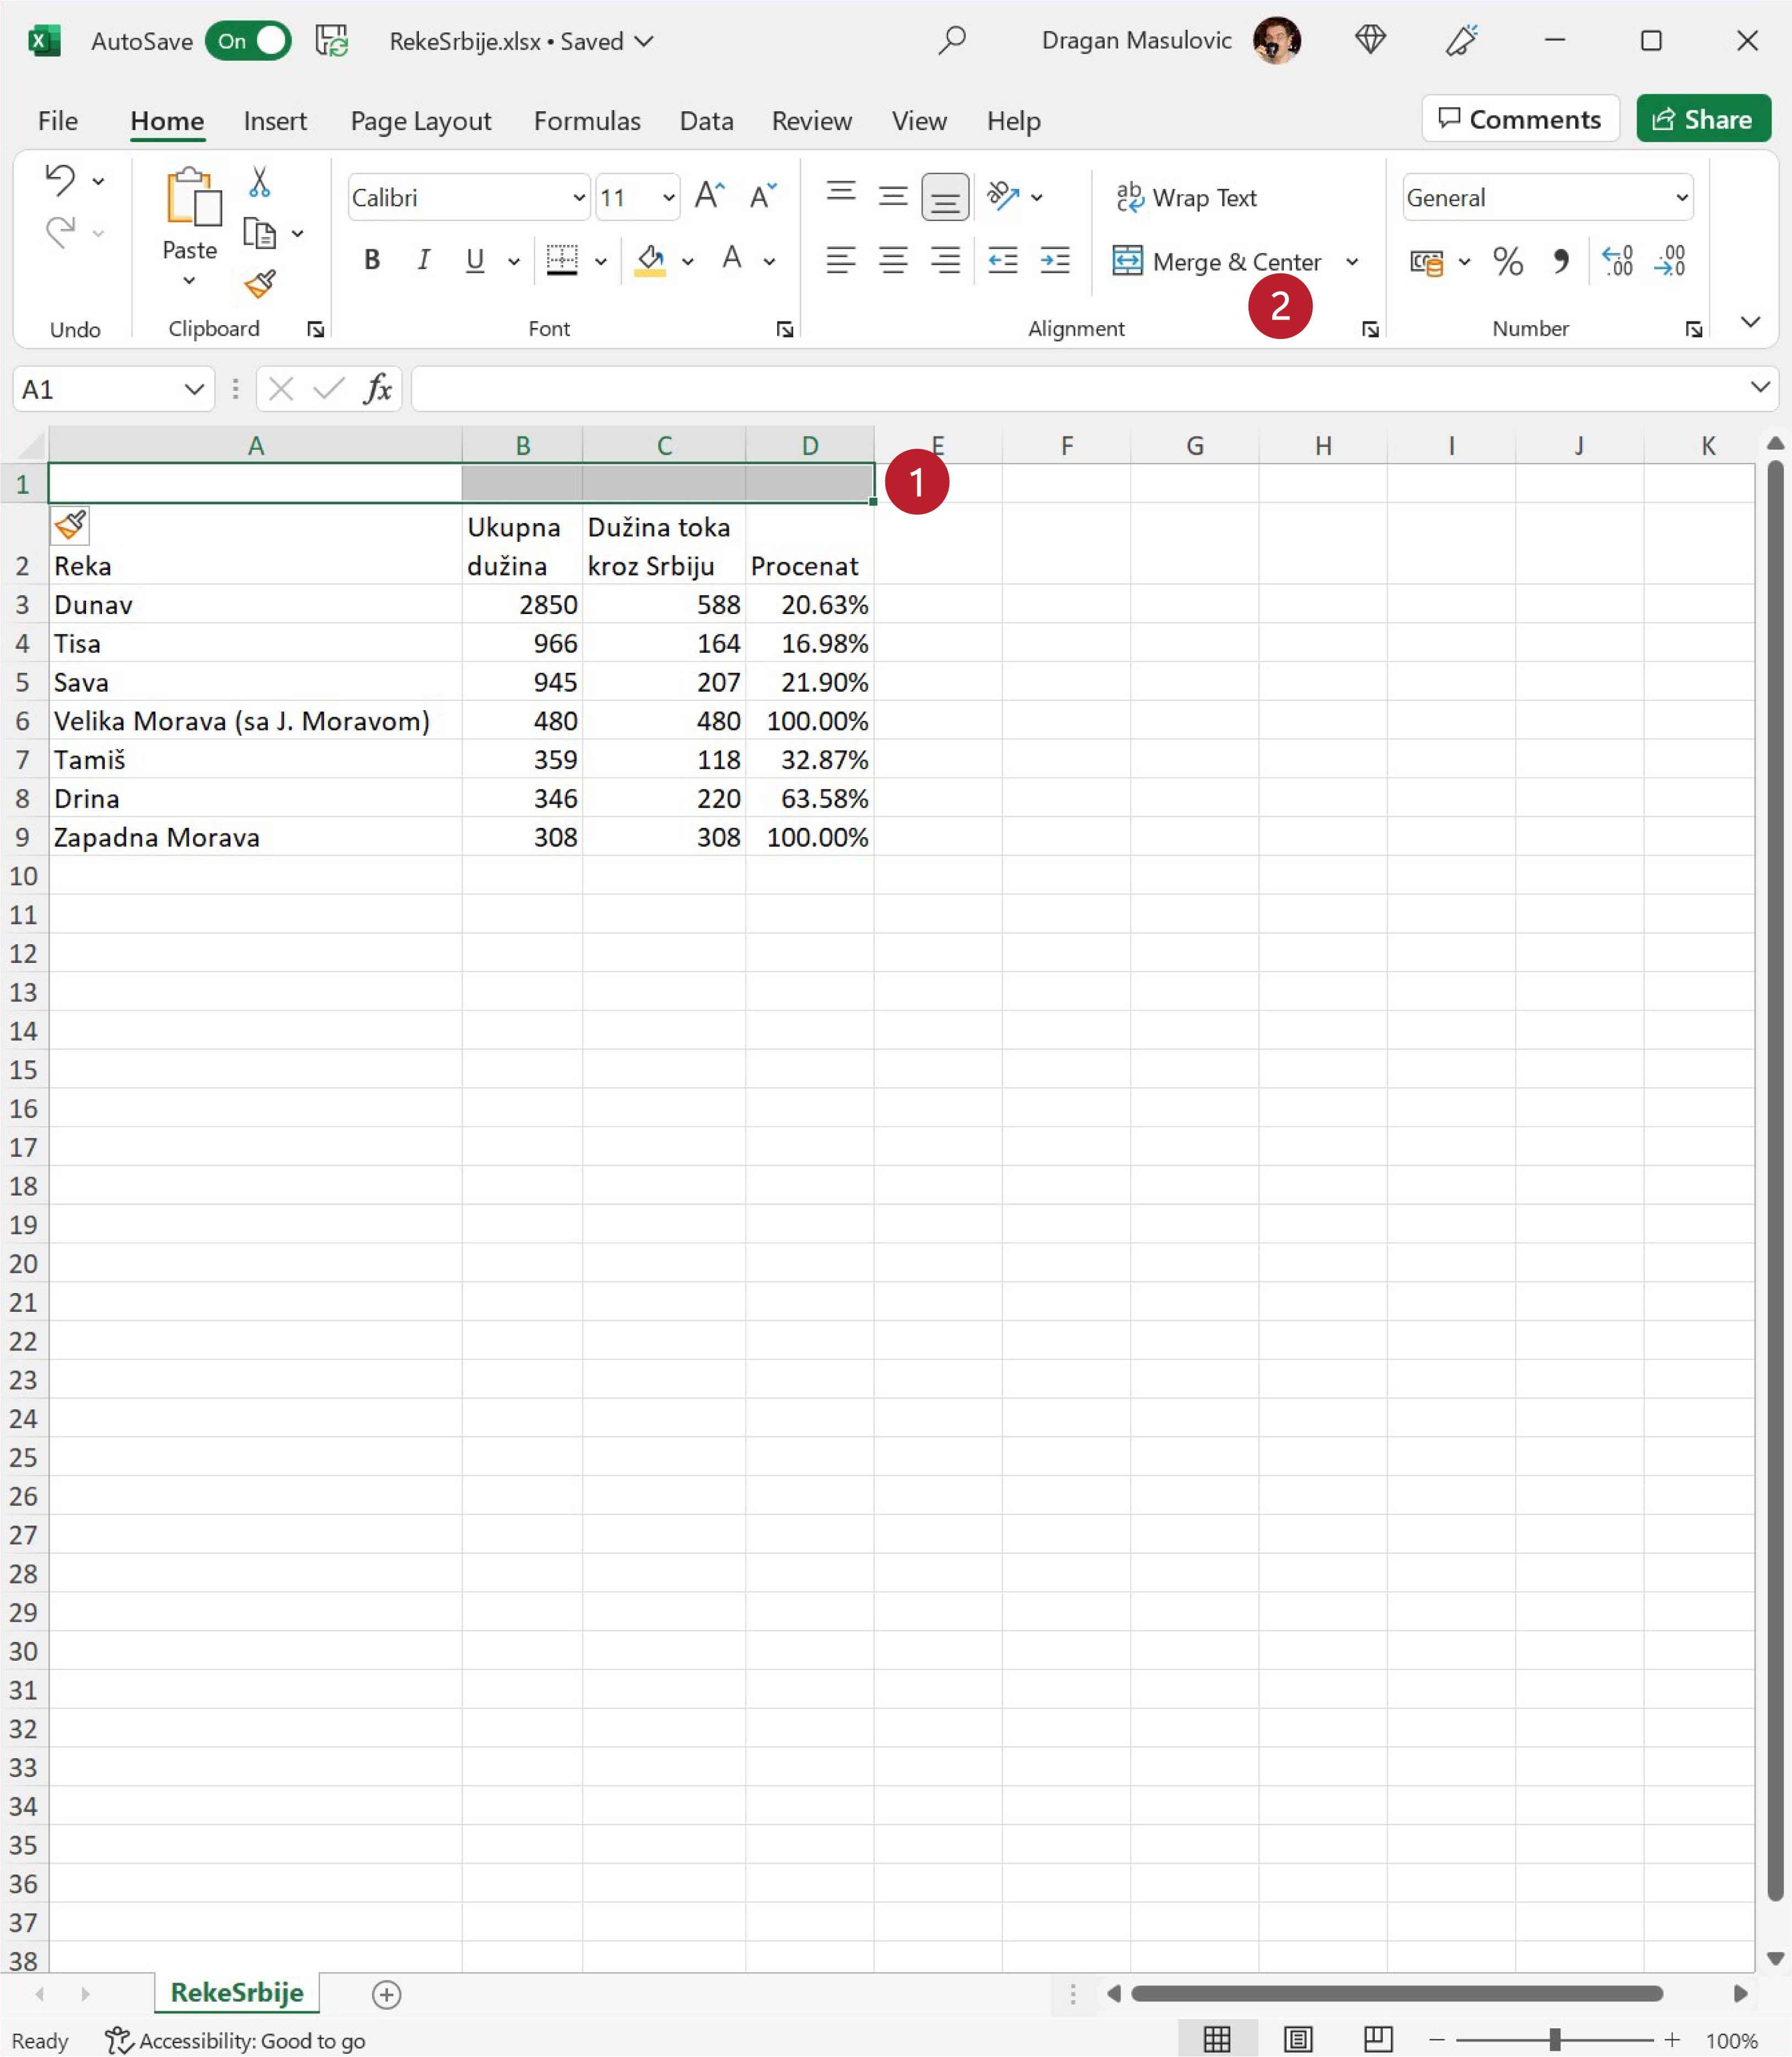
Task: Switch to the Page Layout tab
Action: 420,121
